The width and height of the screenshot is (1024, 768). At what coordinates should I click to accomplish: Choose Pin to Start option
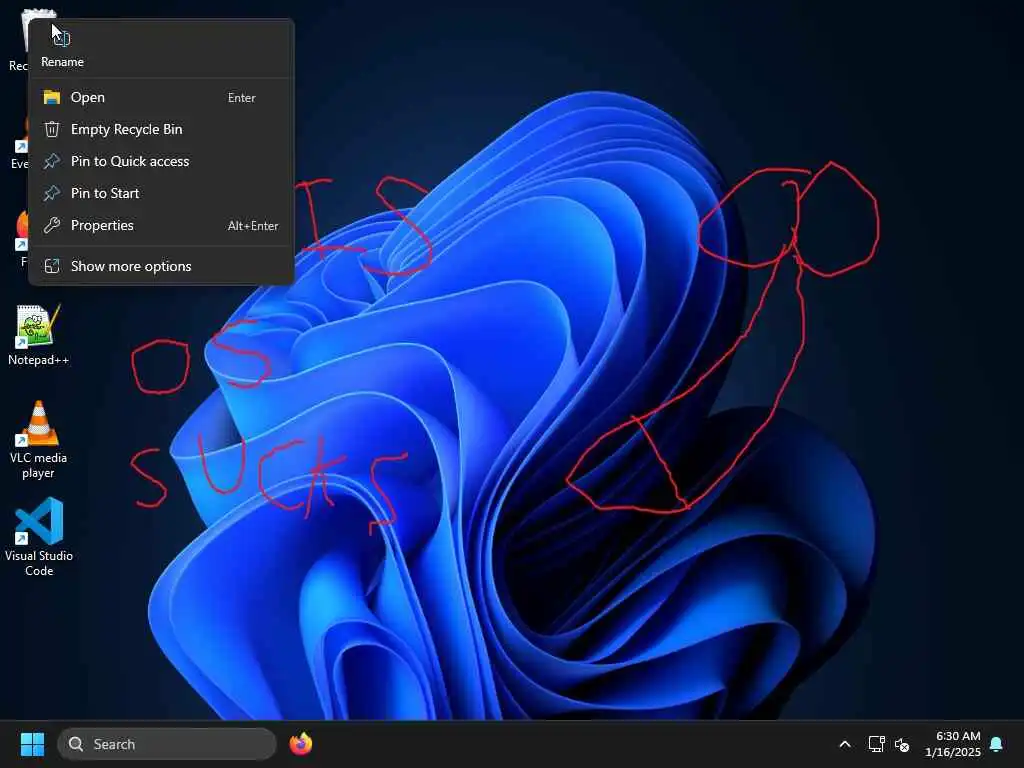point(161,193)
